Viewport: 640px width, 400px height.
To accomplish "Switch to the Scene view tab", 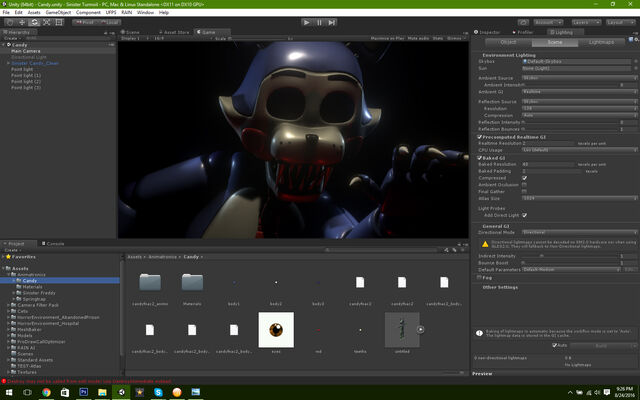I will point(130,32).
